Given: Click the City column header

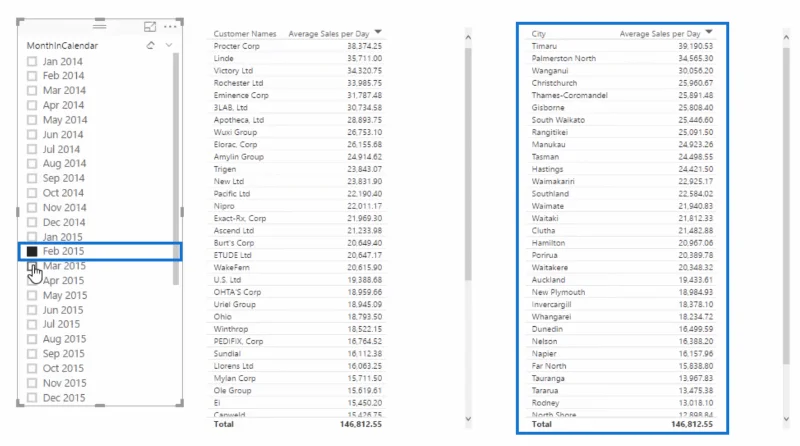Looking at the screenshot, I should [x=538, y=34].
